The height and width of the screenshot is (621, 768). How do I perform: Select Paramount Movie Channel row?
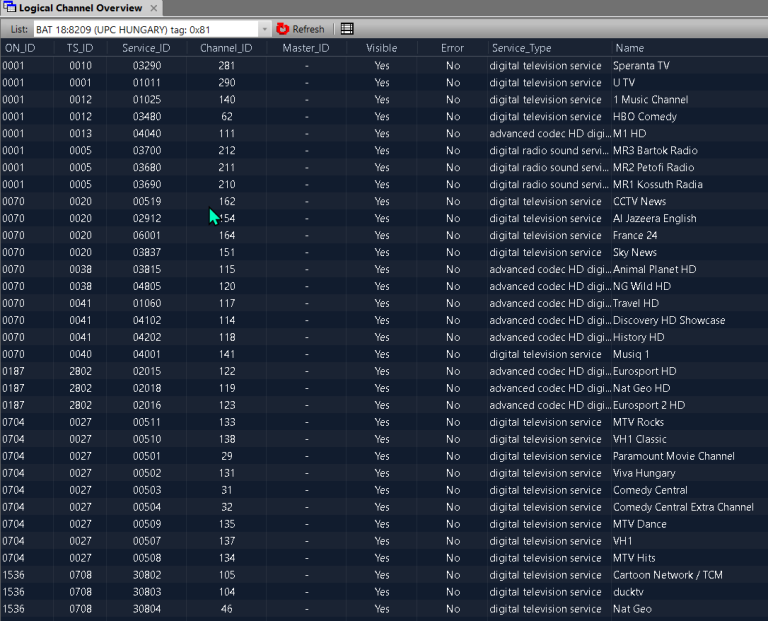[x=384, y=456]
